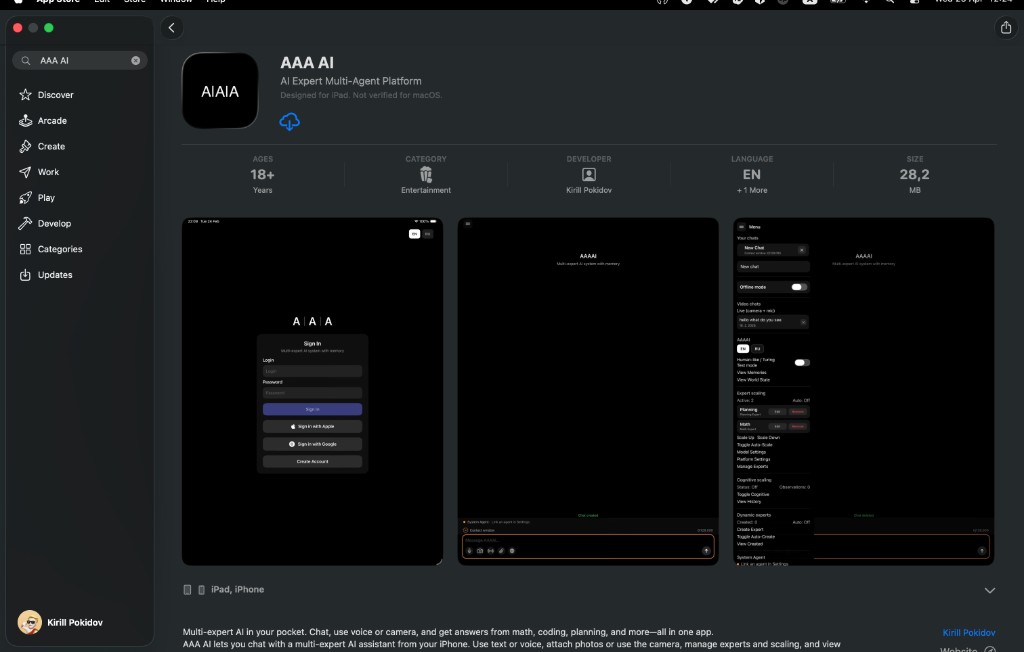The height and width of the screenshot is (652, 1024).
Task: Open the Menu panel screenshot thumbnail
Action: point(863,391)
